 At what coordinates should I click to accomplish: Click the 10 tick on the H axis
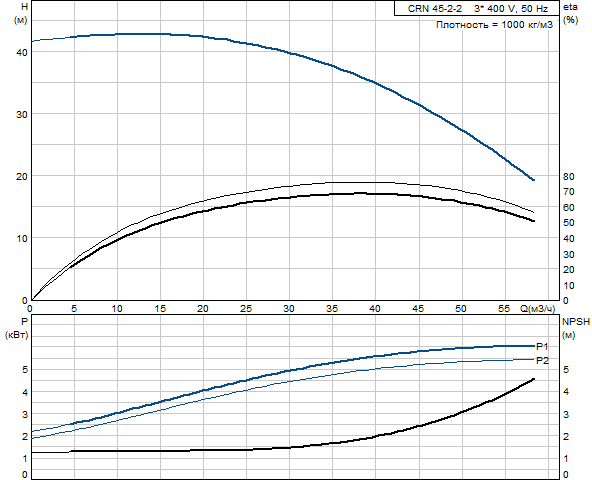(22, 238)
